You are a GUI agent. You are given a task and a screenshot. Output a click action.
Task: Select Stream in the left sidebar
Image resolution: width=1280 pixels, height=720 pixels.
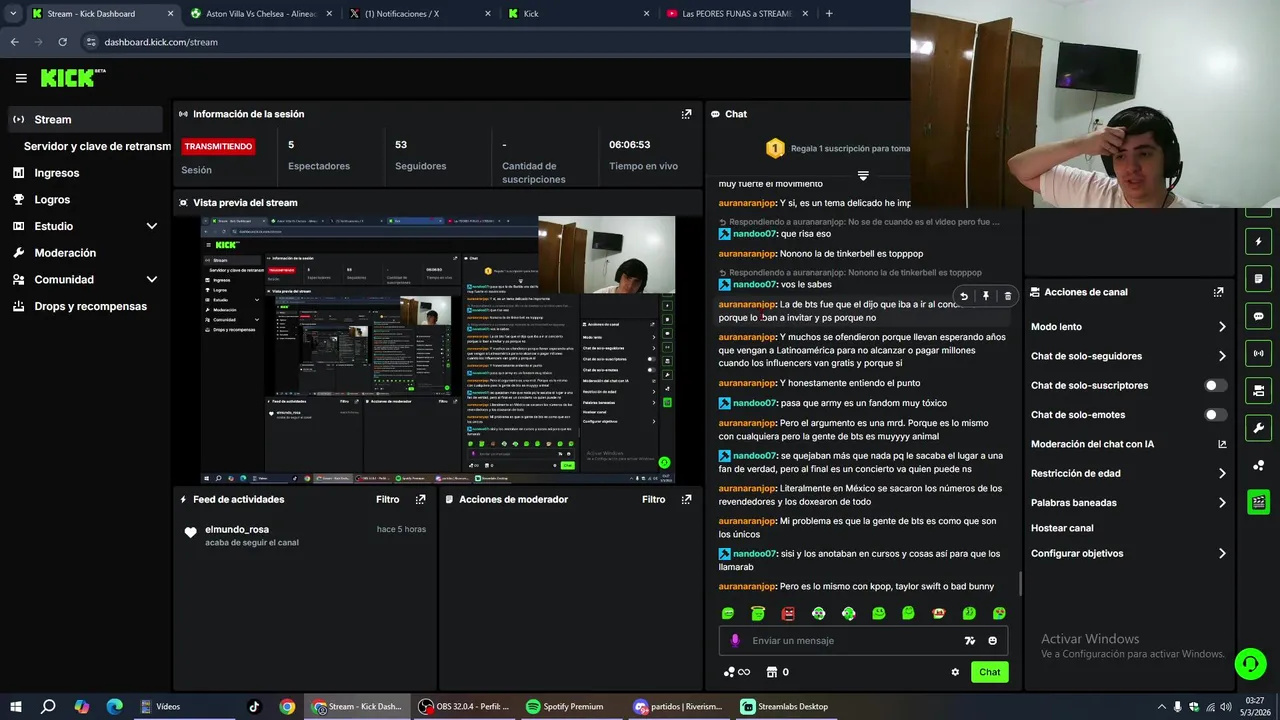pyautogui.click(x=86, y=119)
